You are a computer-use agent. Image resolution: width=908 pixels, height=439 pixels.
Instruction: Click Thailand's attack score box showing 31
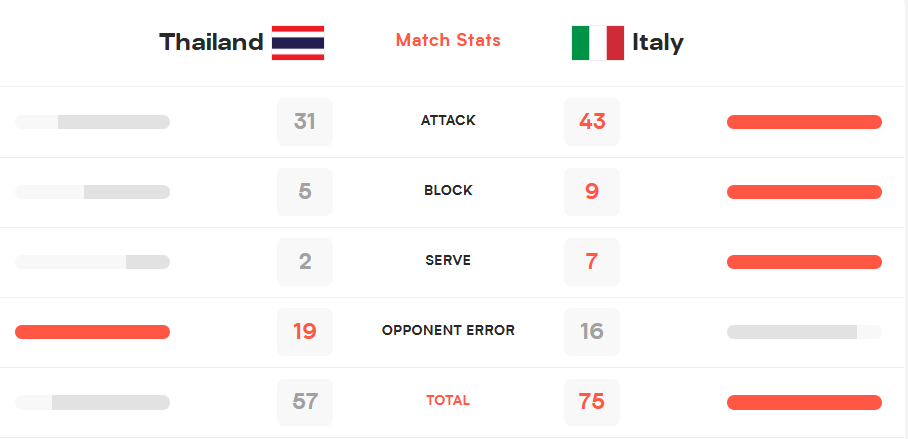pyautogui.click(x=305, y=122)
